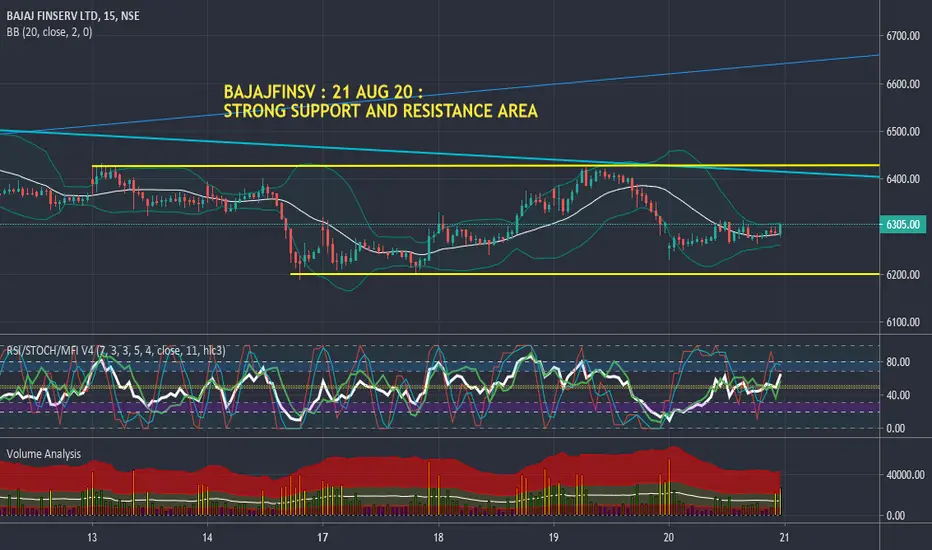The width and height of the screenshot is (932, 550).
Task: Click the 0.00 oscillator scale label
Action: pyautogui.click(x=896, y=428)
